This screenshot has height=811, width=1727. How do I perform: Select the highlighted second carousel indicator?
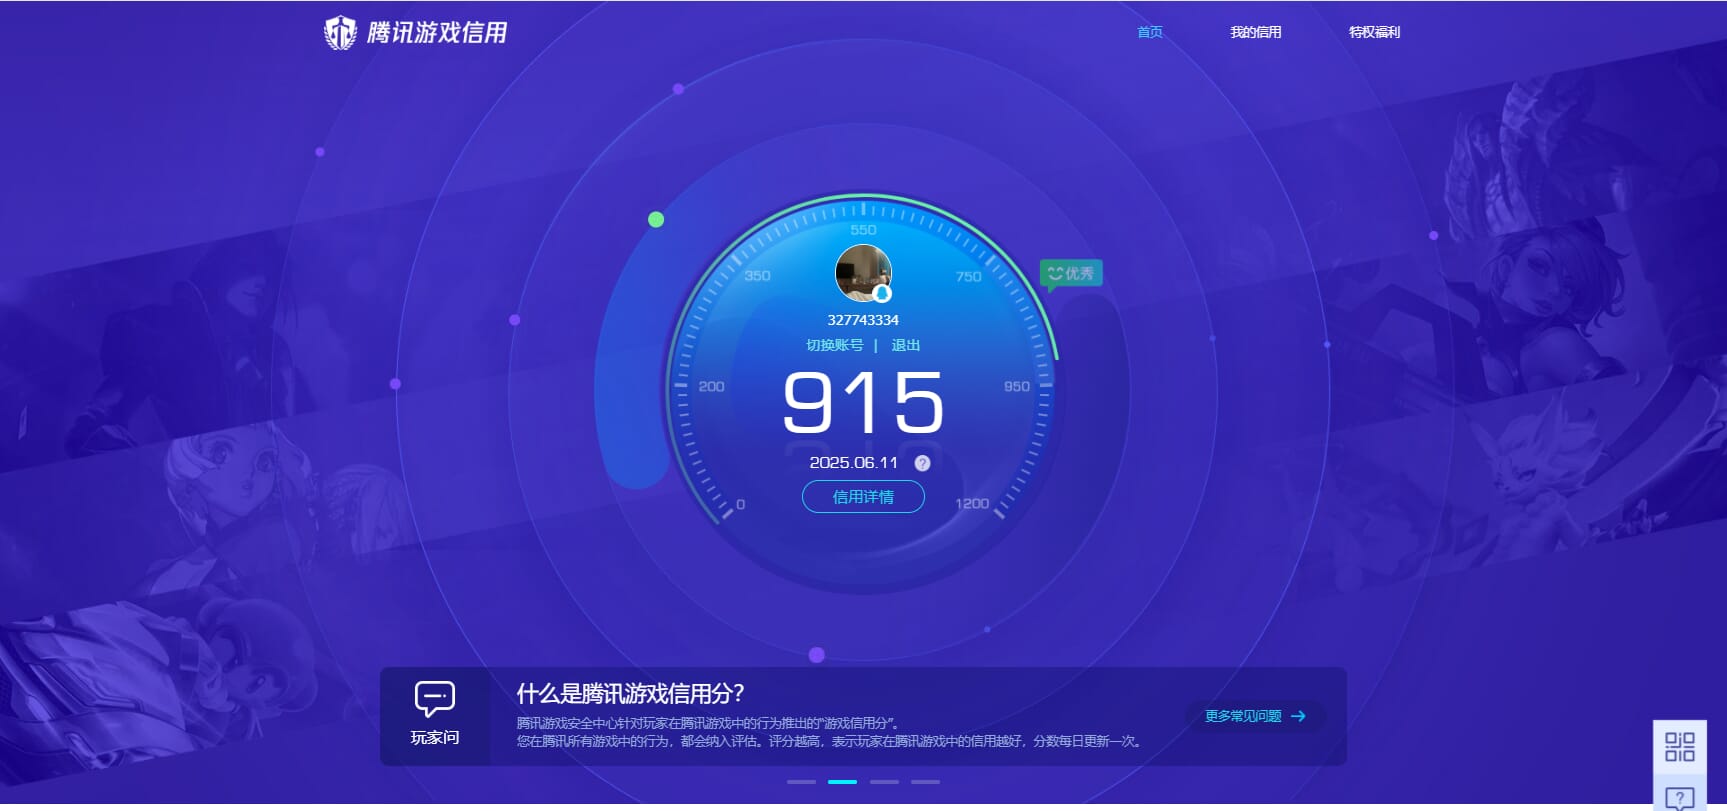(x=843, y=782)
